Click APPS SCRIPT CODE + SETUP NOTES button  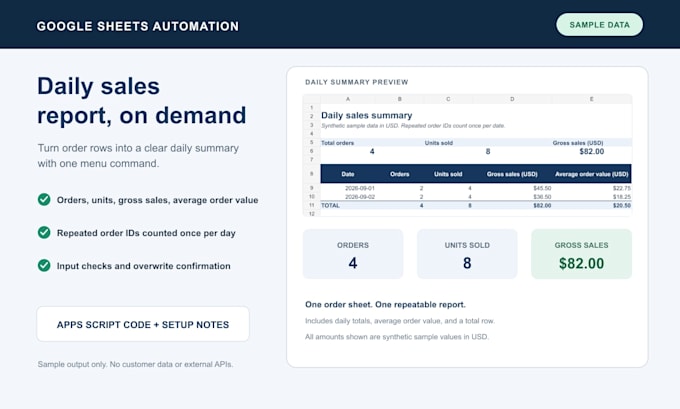[143, 324]
